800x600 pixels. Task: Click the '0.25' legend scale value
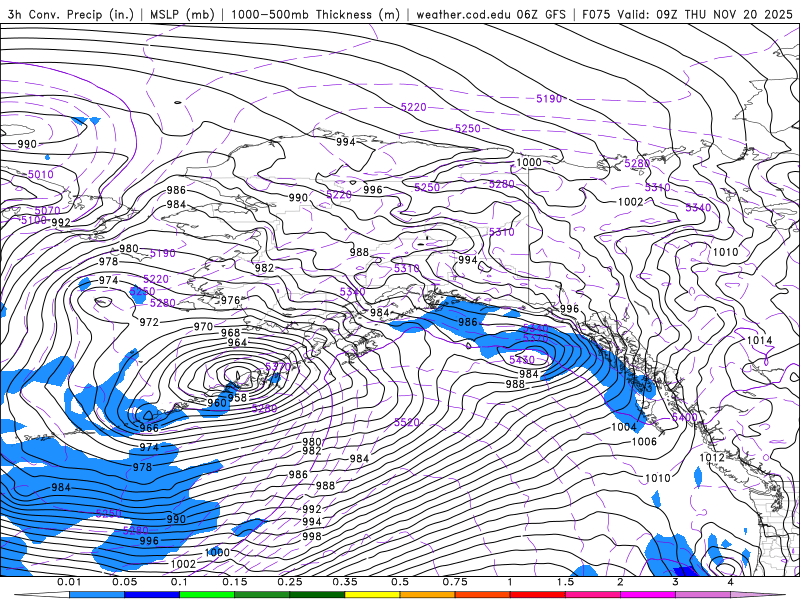289,582
